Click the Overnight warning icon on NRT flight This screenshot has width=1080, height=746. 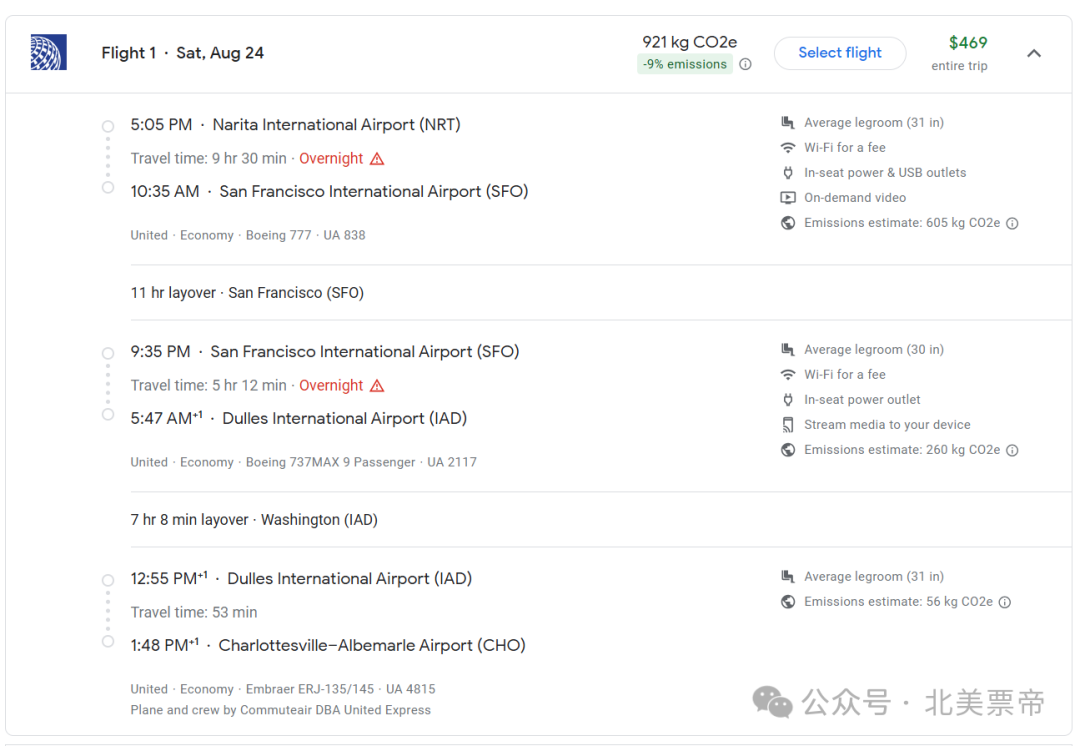[377, 159]
